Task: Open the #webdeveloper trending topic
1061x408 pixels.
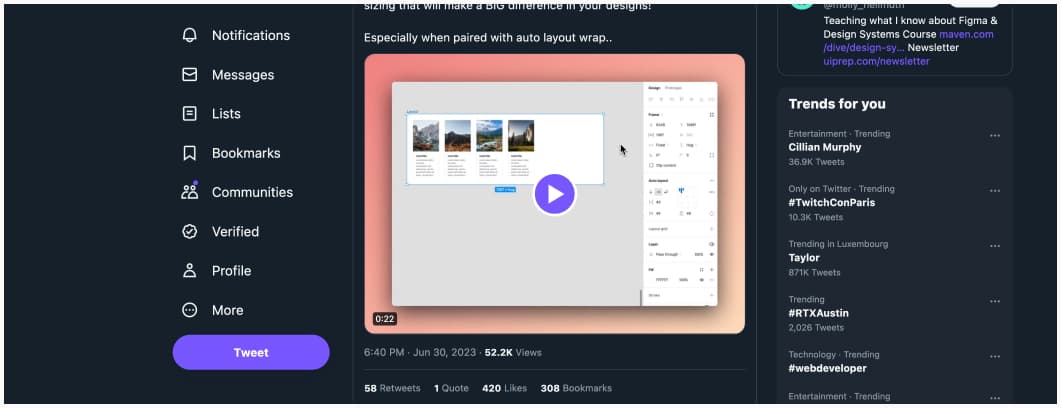Action: [x=827, y=368]
